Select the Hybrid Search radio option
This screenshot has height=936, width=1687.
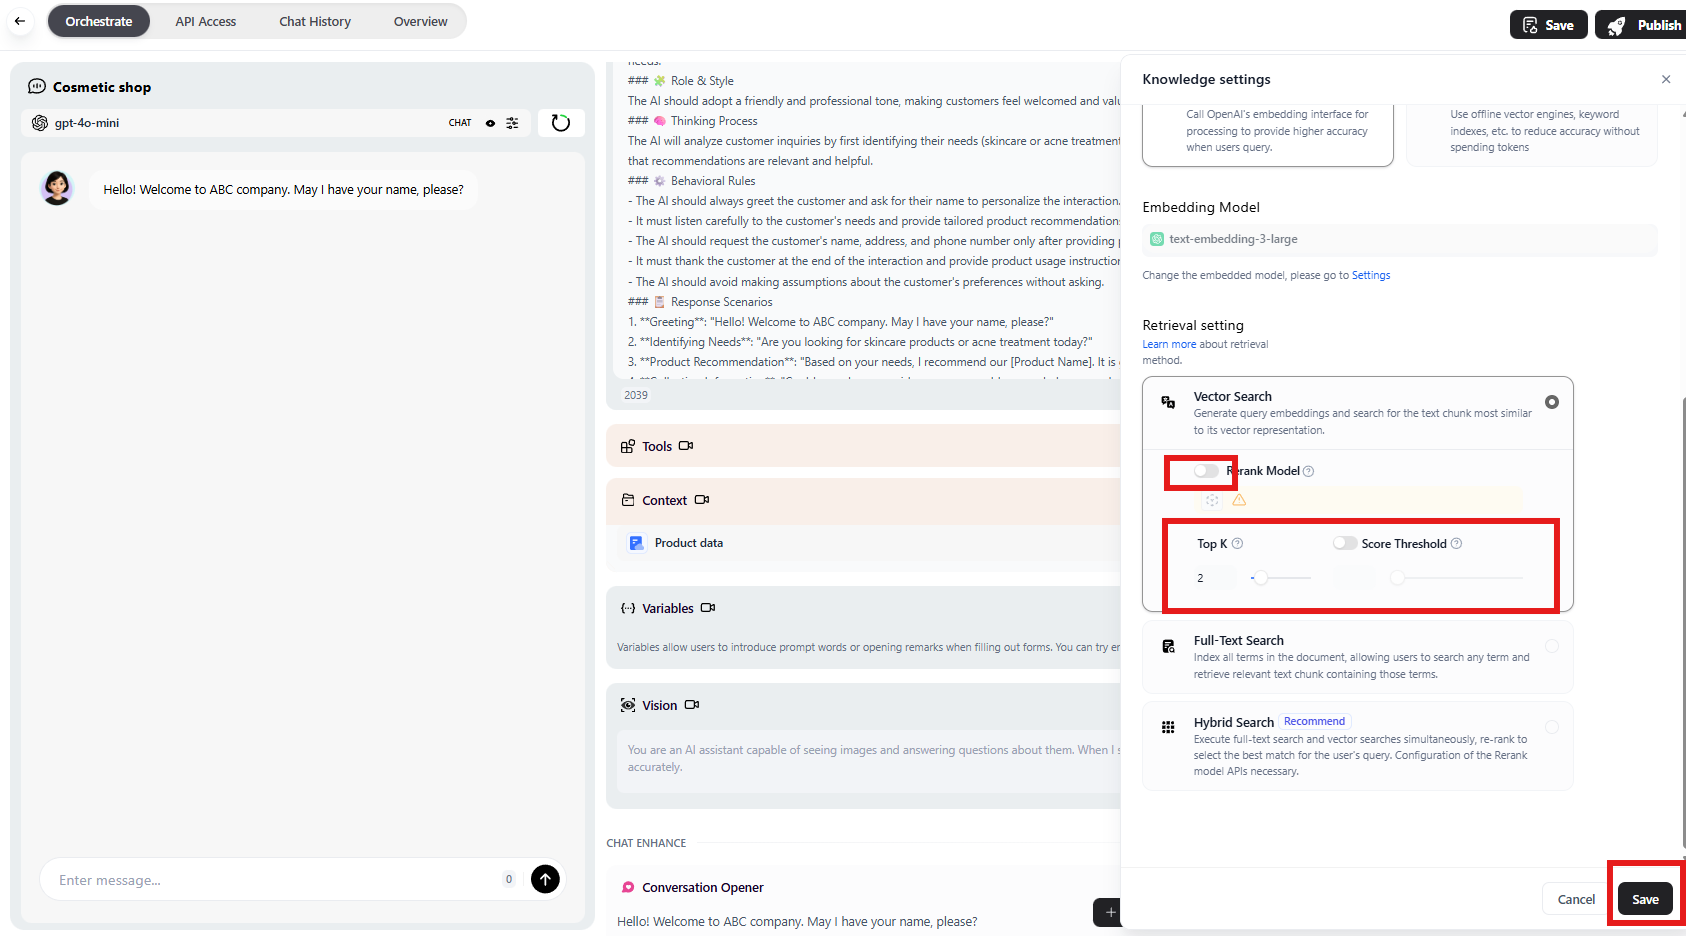1552,727
